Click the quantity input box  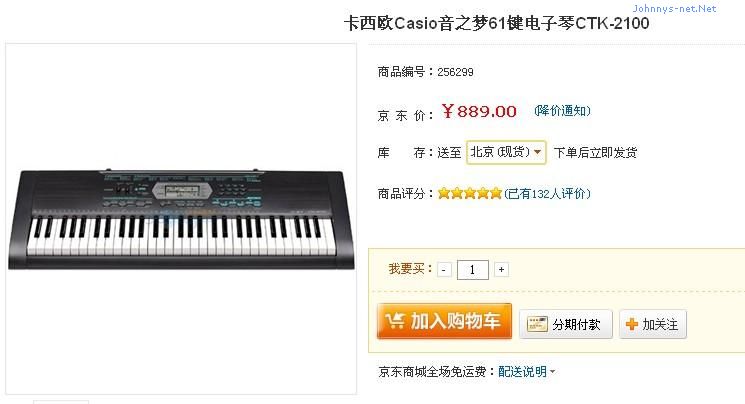(472, 269)
